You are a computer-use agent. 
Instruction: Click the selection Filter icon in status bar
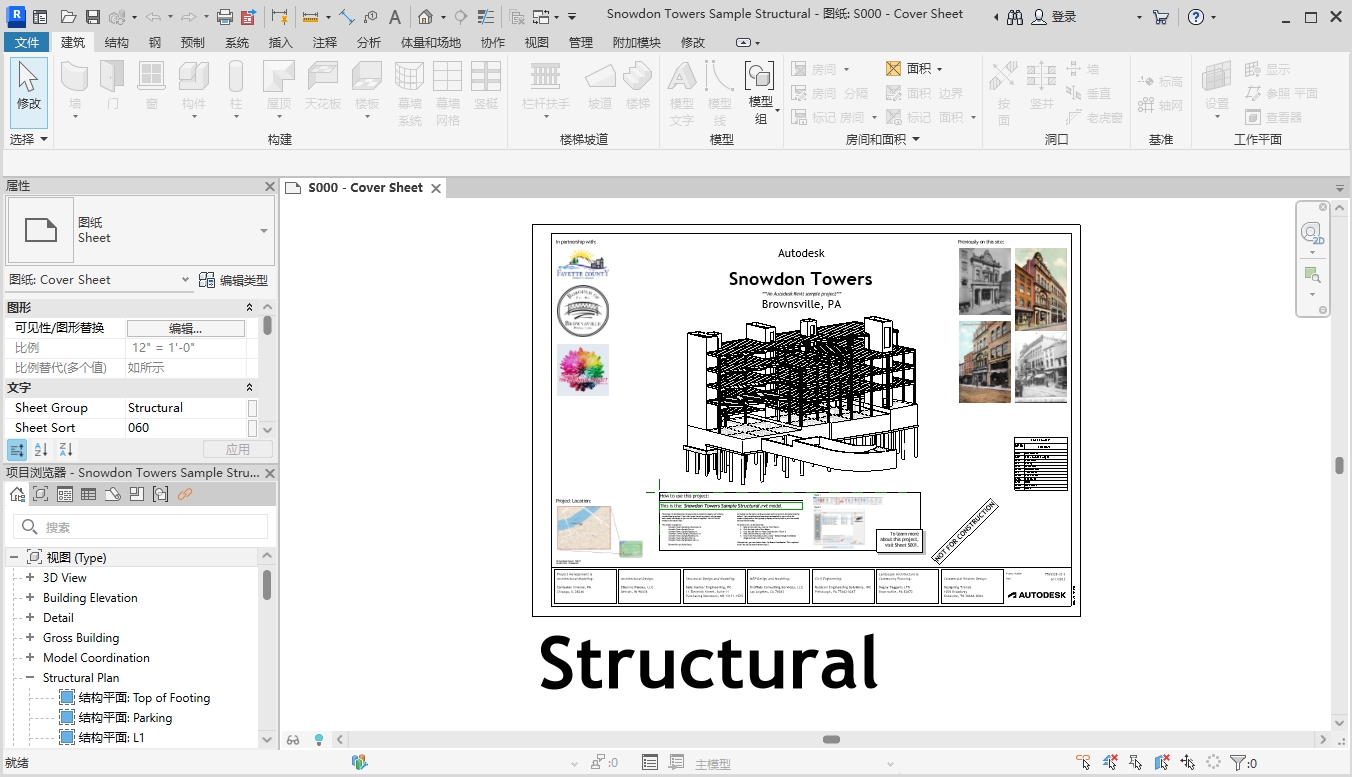click(x=1238, y=762)
